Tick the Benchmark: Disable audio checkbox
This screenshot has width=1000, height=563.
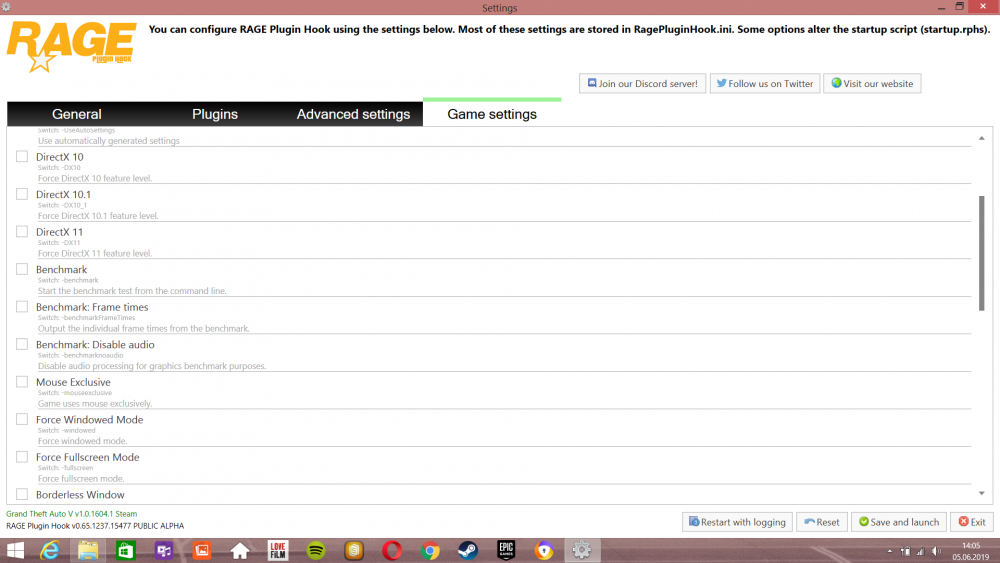pyautogui.click(x=22, y=344)
